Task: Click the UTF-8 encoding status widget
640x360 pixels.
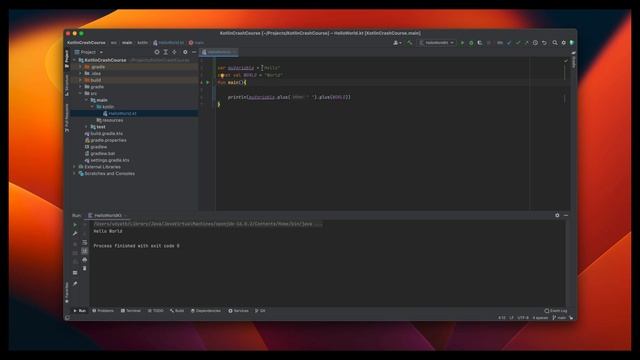Action: pyautogui.click(x=523, y=318)
